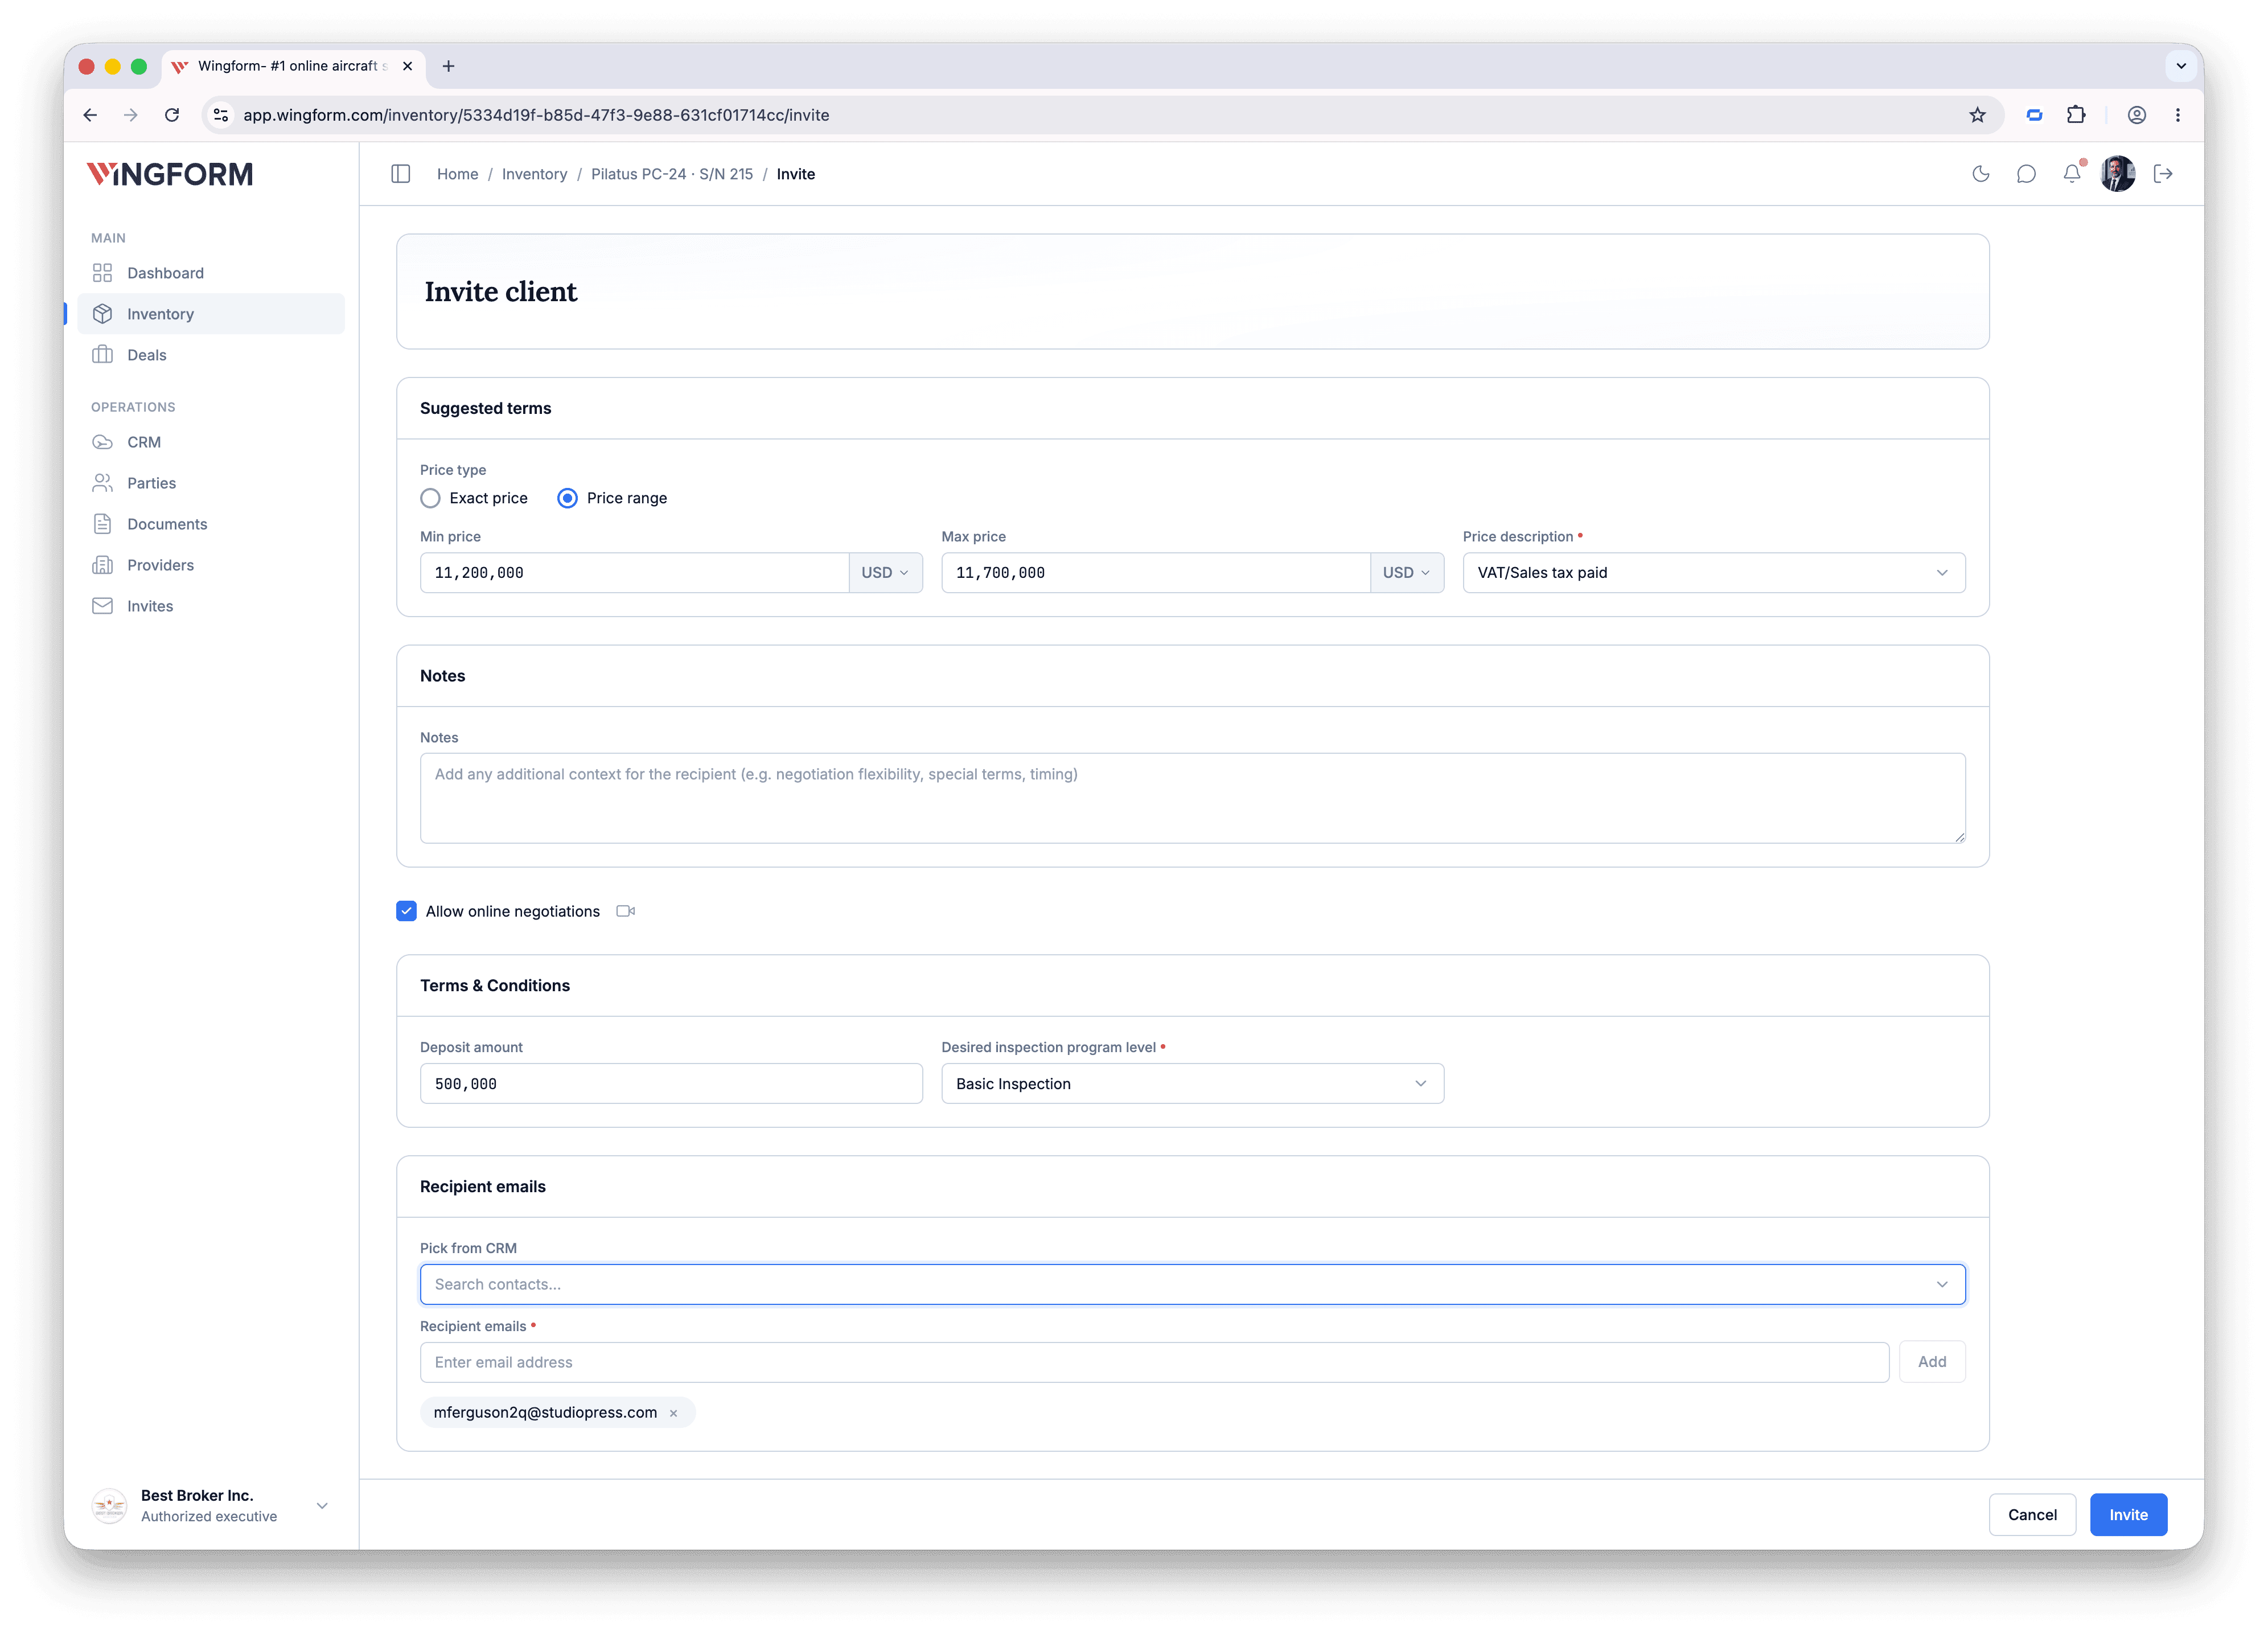Open Min price USD currency selector
This screenshot has width=2268, height=1634.
pos(885,573)
